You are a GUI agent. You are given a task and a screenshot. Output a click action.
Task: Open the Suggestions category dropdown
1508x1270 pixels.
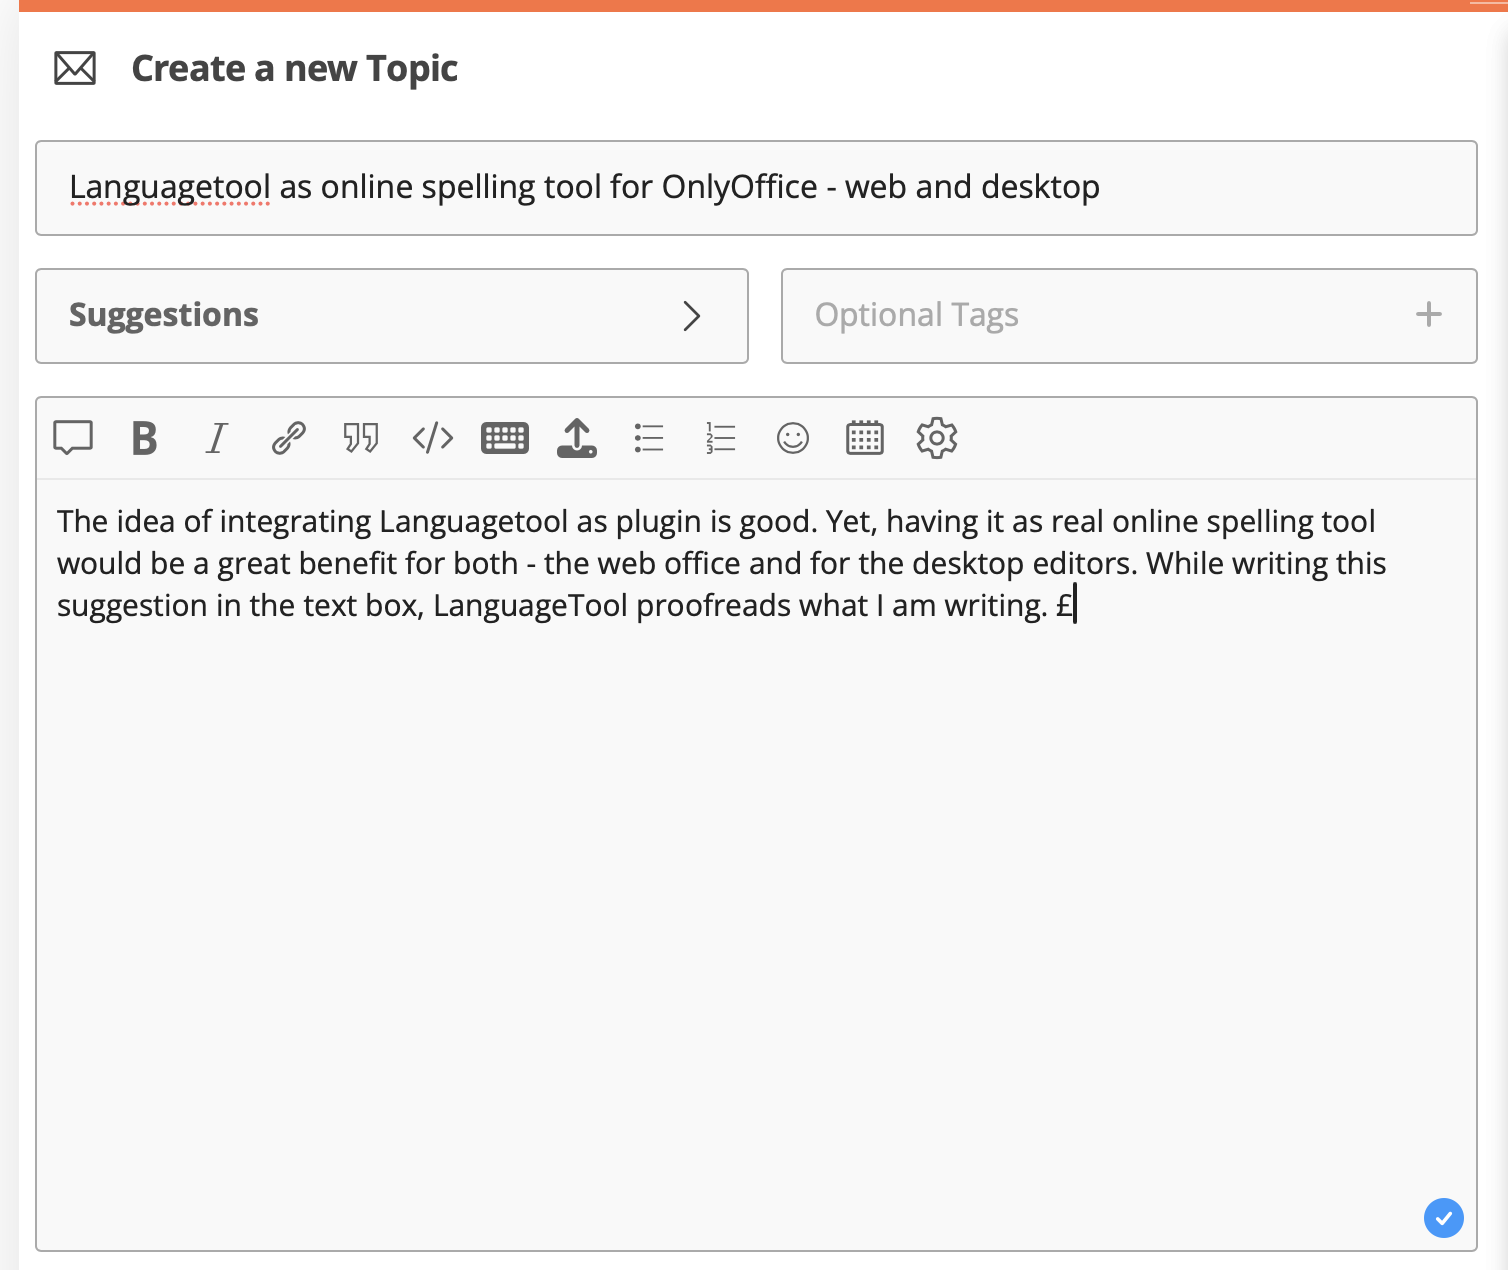(x=391, y=316)
